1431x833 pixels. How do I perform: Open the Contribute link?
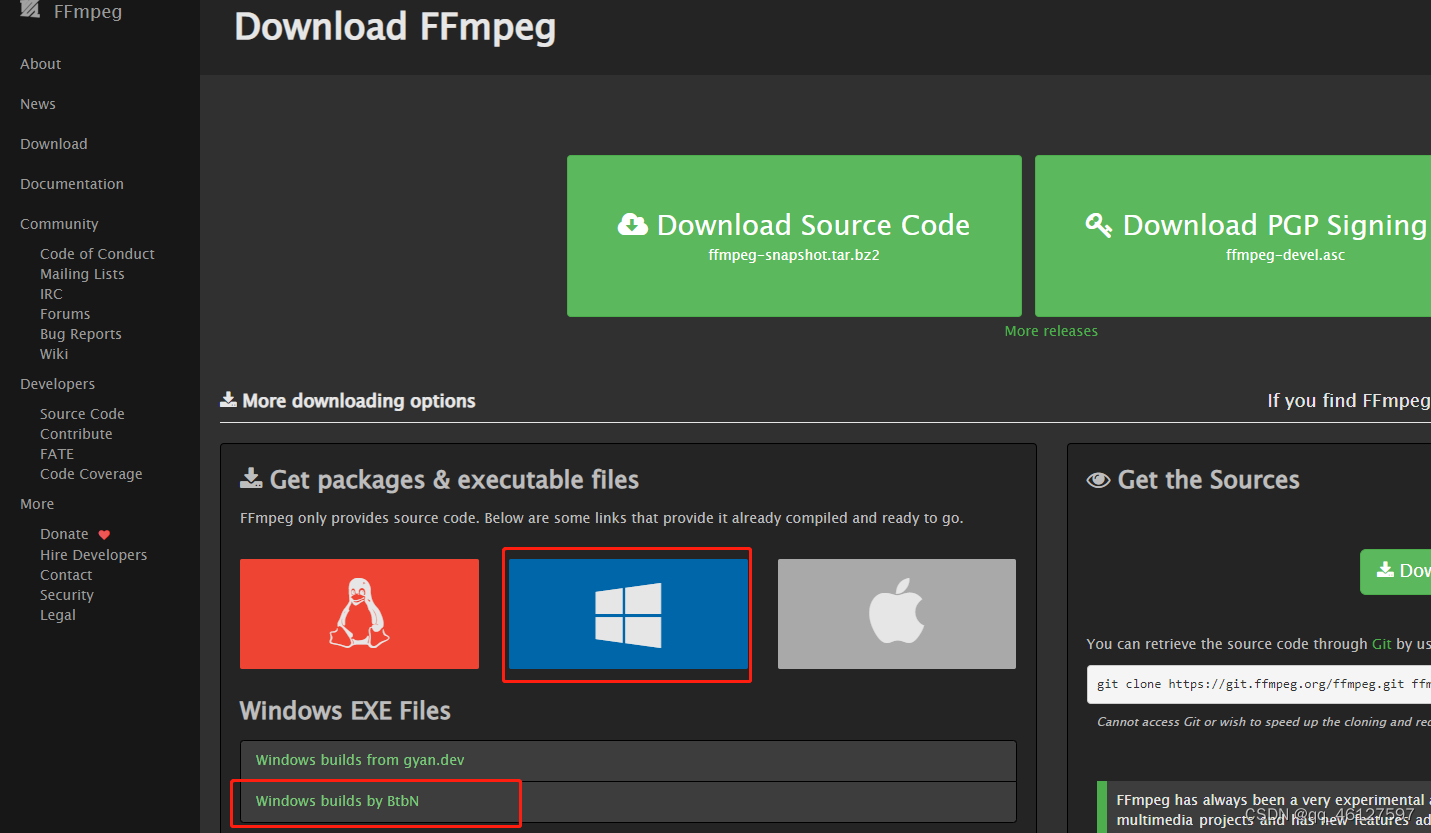76,434
